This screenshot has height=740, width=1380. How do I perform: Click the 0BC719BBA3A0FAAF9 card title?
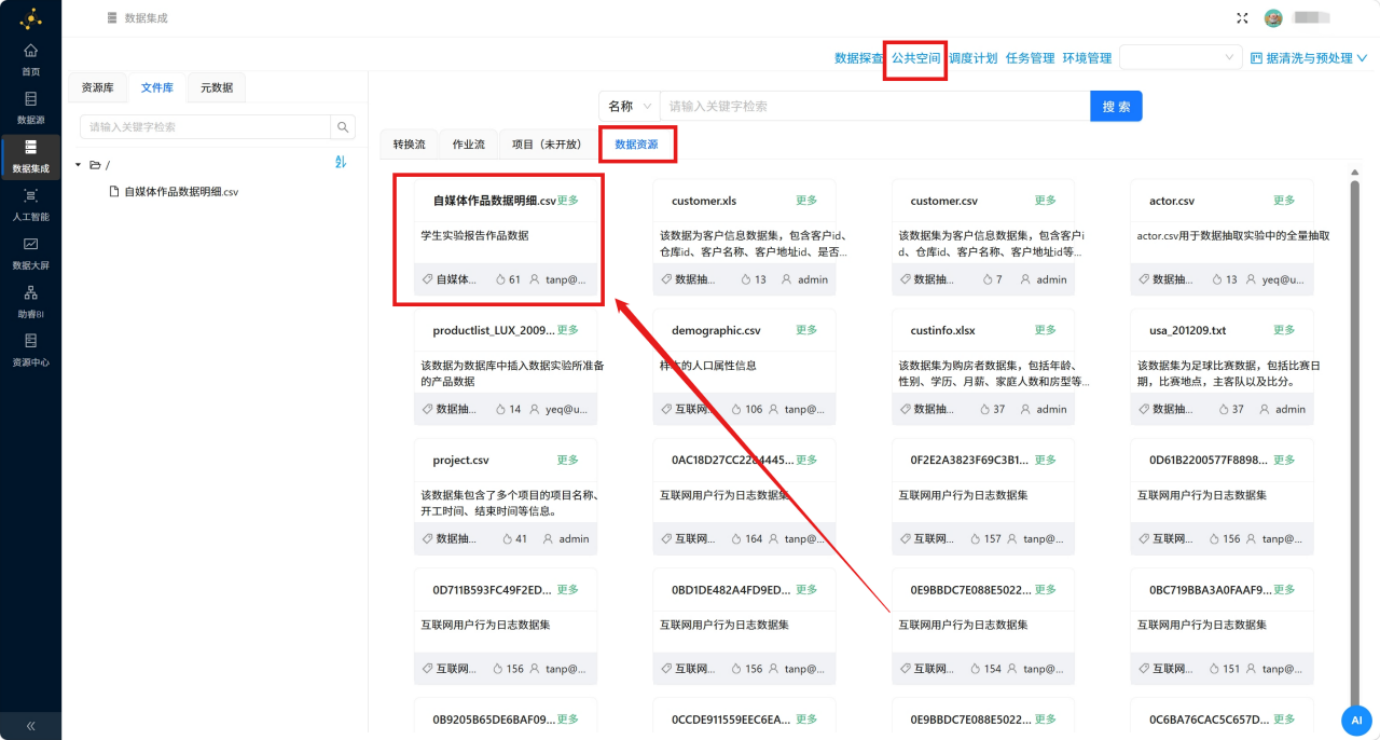point(1209,590)
